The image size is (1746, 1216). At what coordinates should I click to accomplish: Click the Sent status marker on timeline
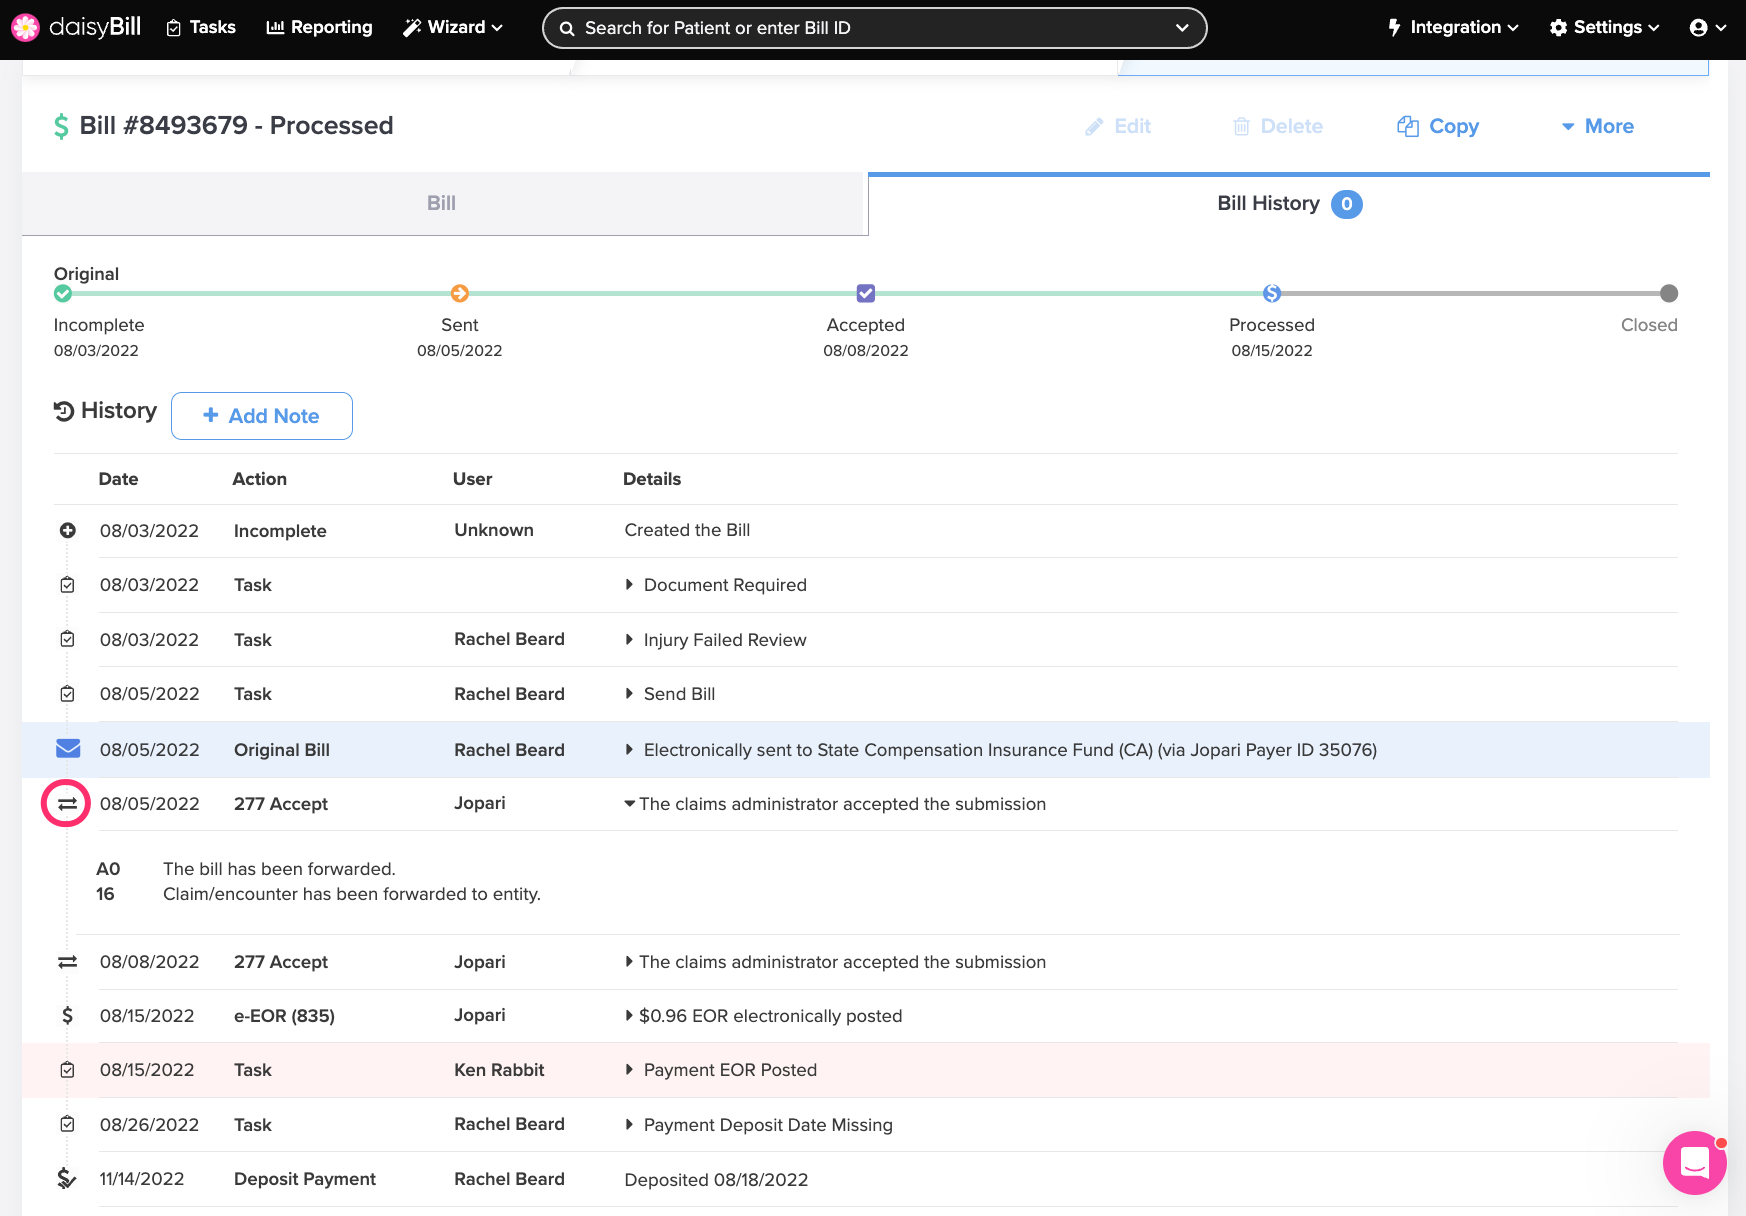coord(460,293)
